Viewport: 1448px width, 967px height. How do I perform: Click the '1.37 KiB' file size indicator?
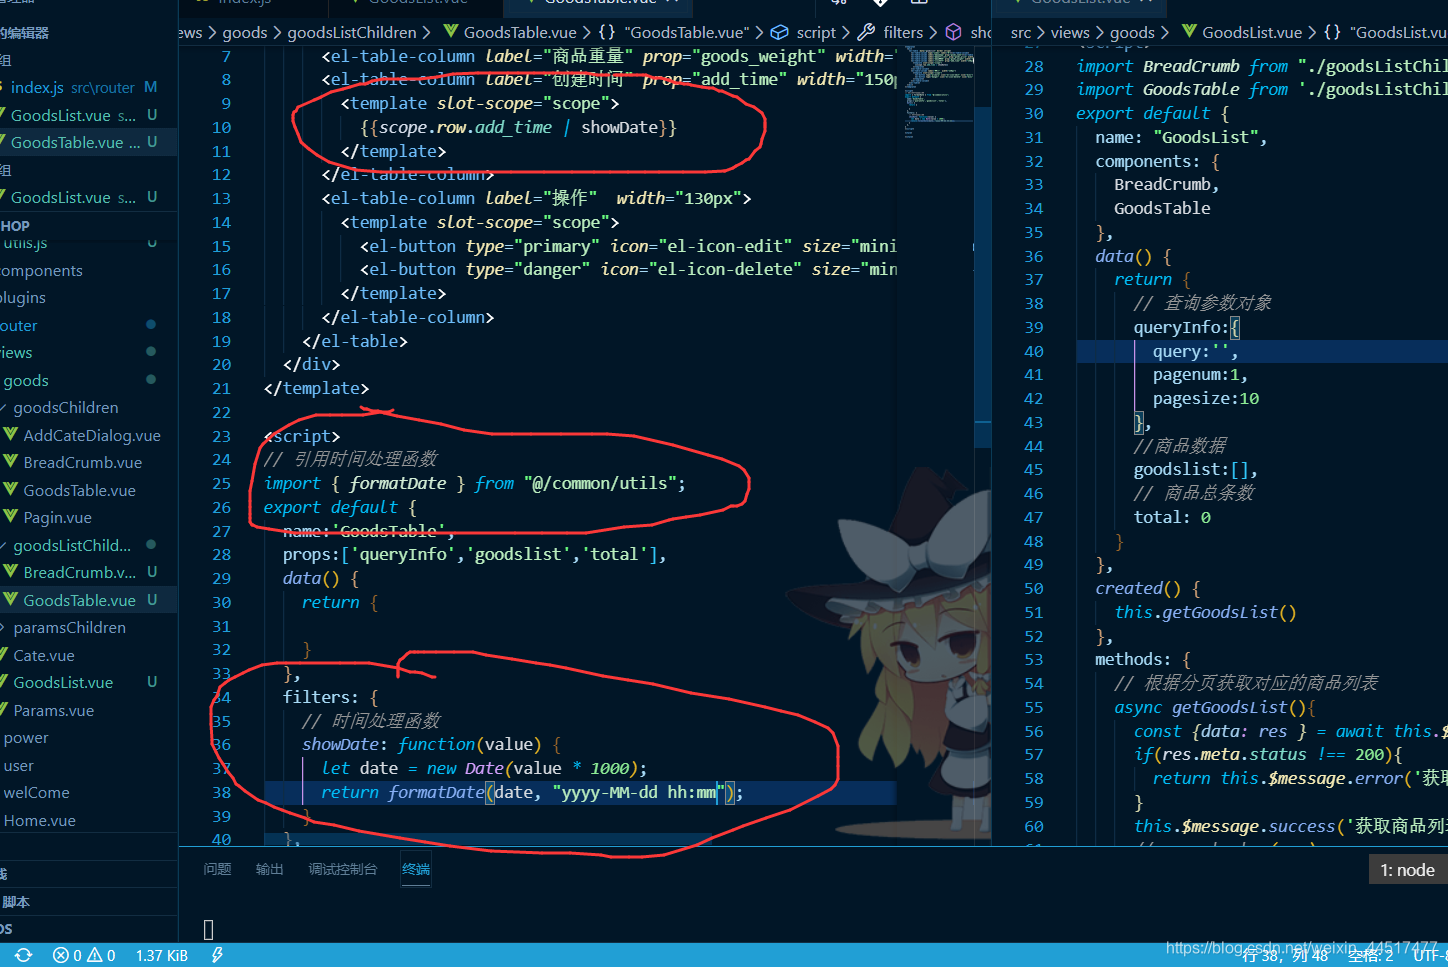click(162, 955)
